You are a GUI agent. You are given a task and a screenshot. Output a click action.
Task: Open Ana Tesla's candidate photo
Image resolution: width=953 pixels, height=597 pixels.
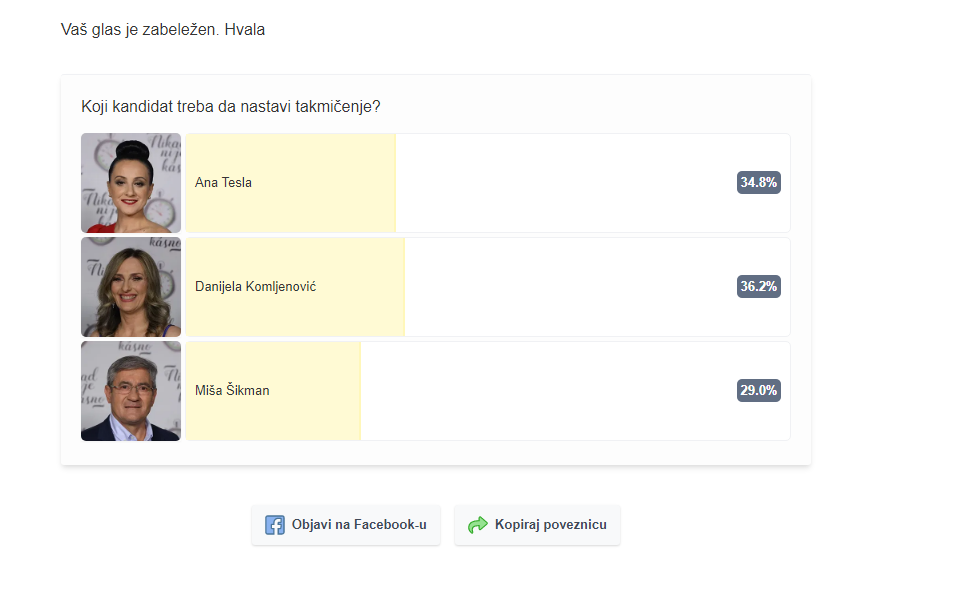tap(131, 183)
